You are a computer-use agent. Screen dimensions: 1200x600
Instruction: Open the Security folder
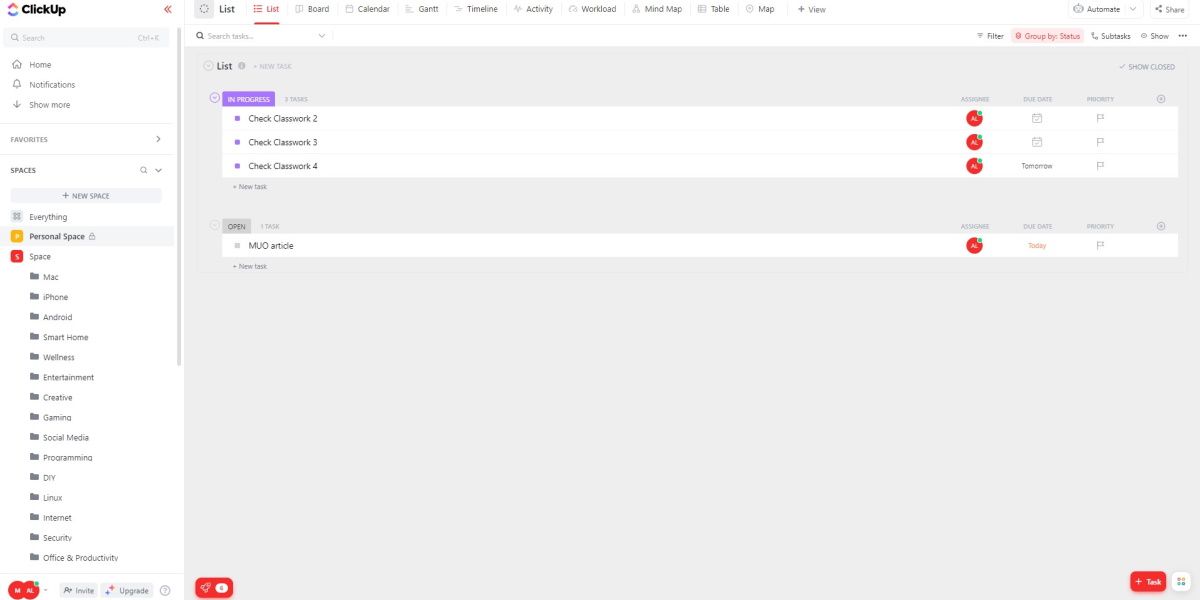51,538
